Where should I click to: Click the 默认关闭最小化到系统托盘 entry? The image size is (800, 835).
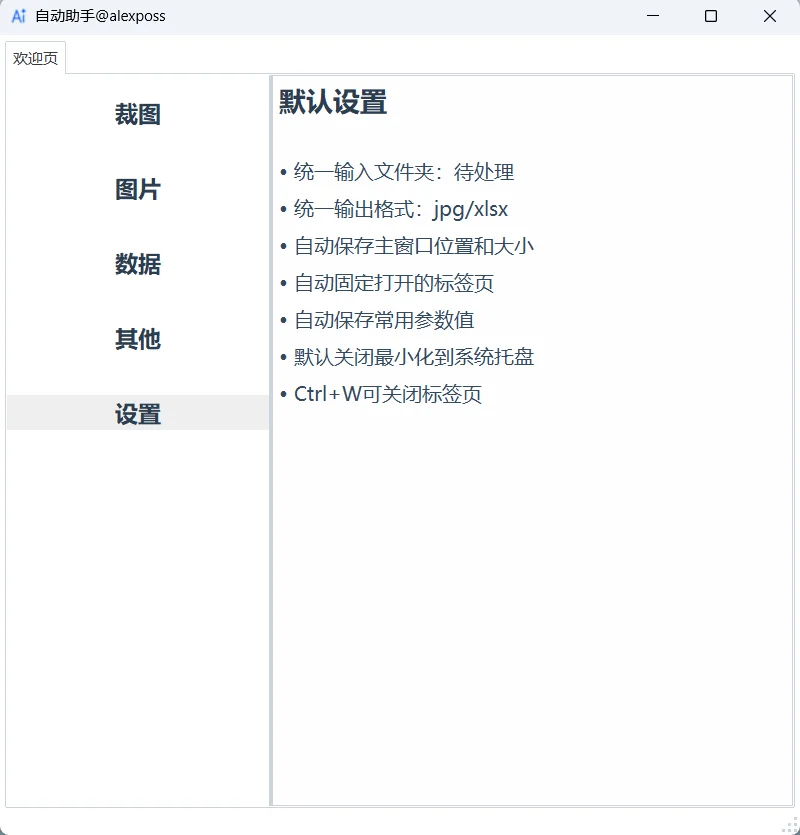point(410,357)
